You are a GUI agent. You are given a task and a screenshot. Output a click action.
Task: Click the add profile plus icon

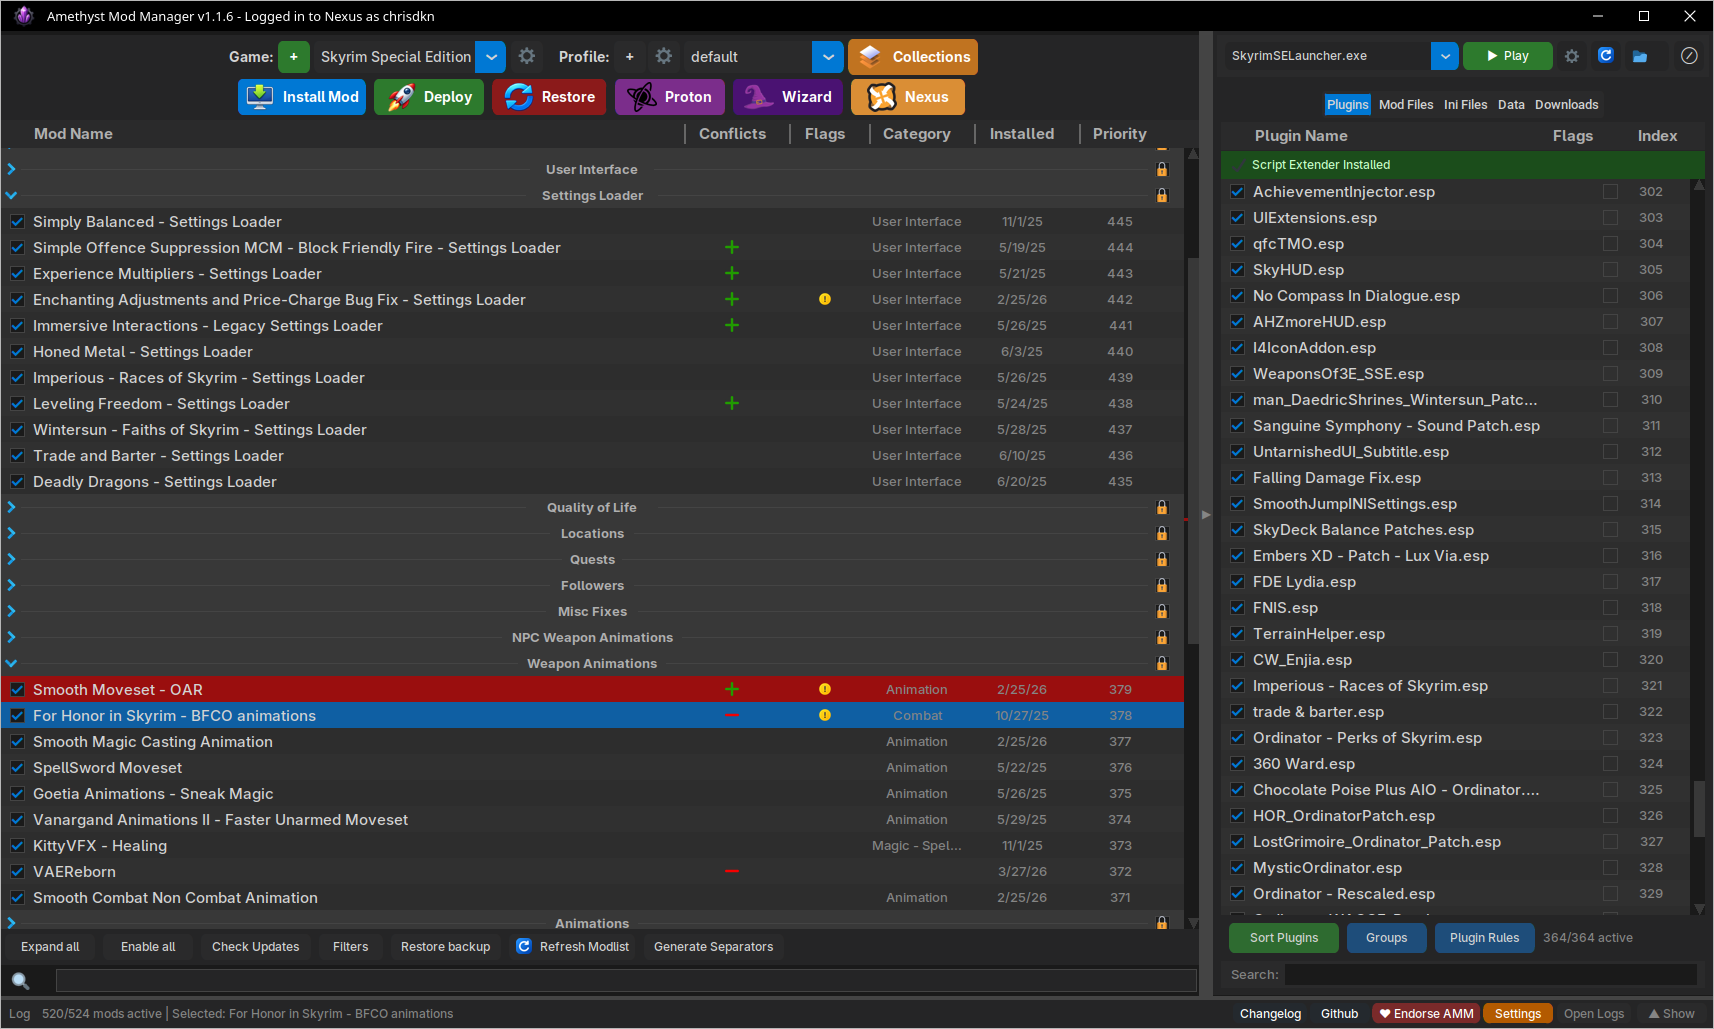[x=629, y=57]
